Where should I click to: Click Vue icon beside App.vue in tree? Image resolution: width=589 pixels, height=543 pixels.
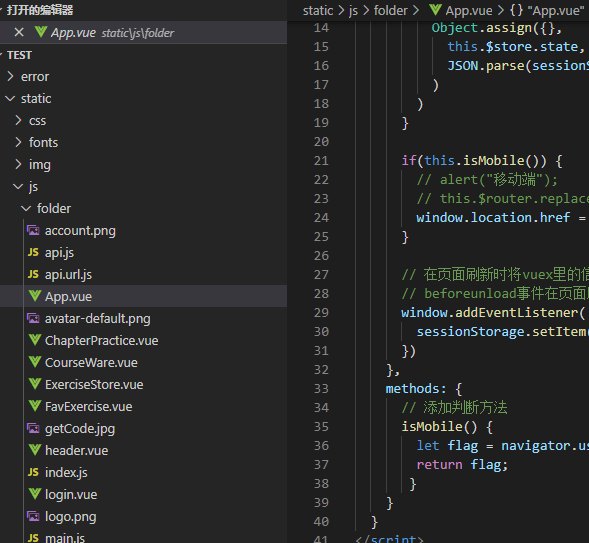35,296
